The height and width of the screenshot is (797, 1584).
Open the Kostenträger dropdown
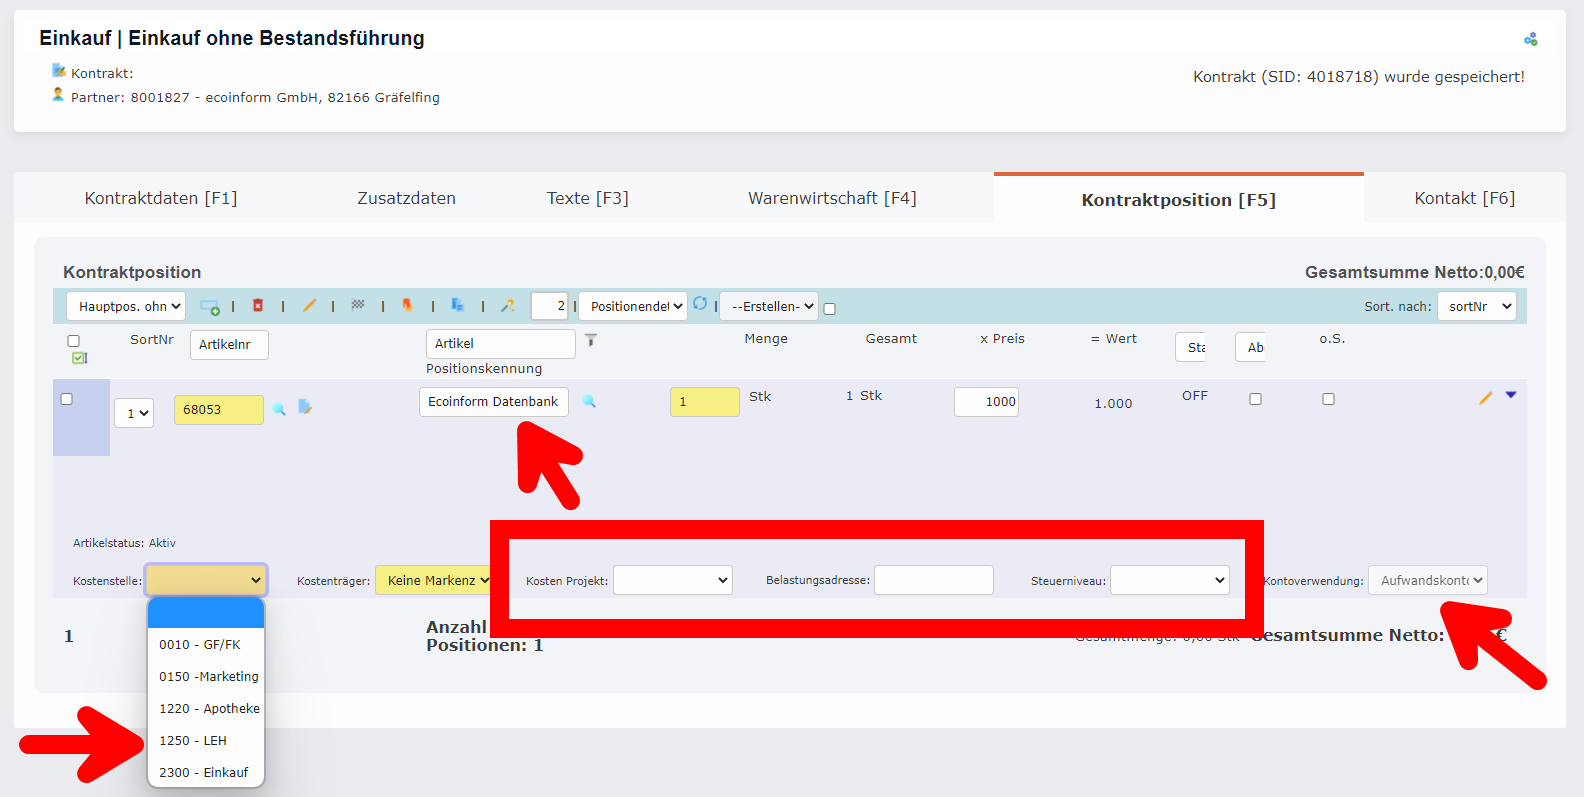click(434, 580)
